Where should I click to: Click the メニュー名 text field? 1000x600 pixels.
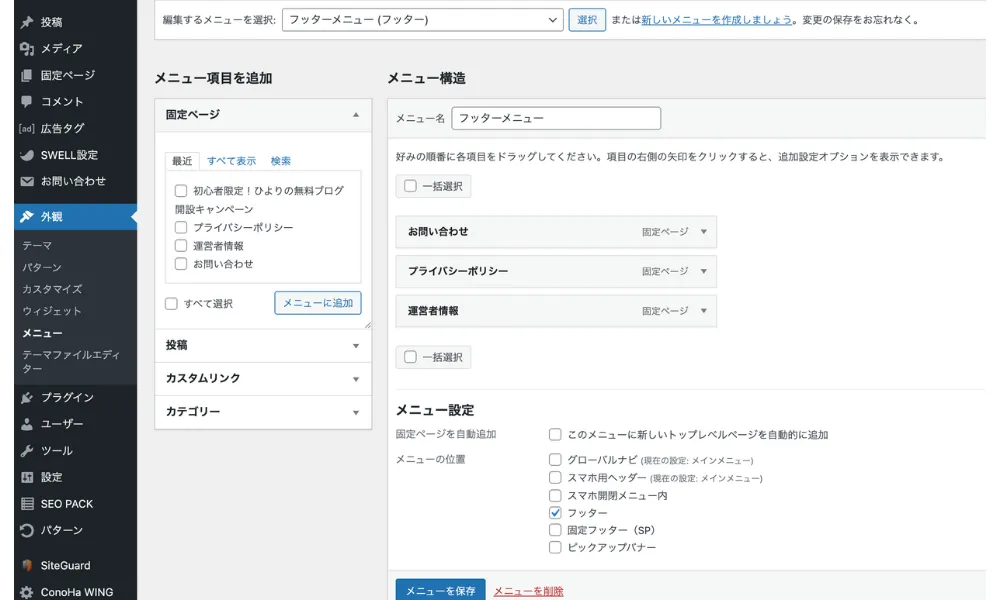point(556,118)
